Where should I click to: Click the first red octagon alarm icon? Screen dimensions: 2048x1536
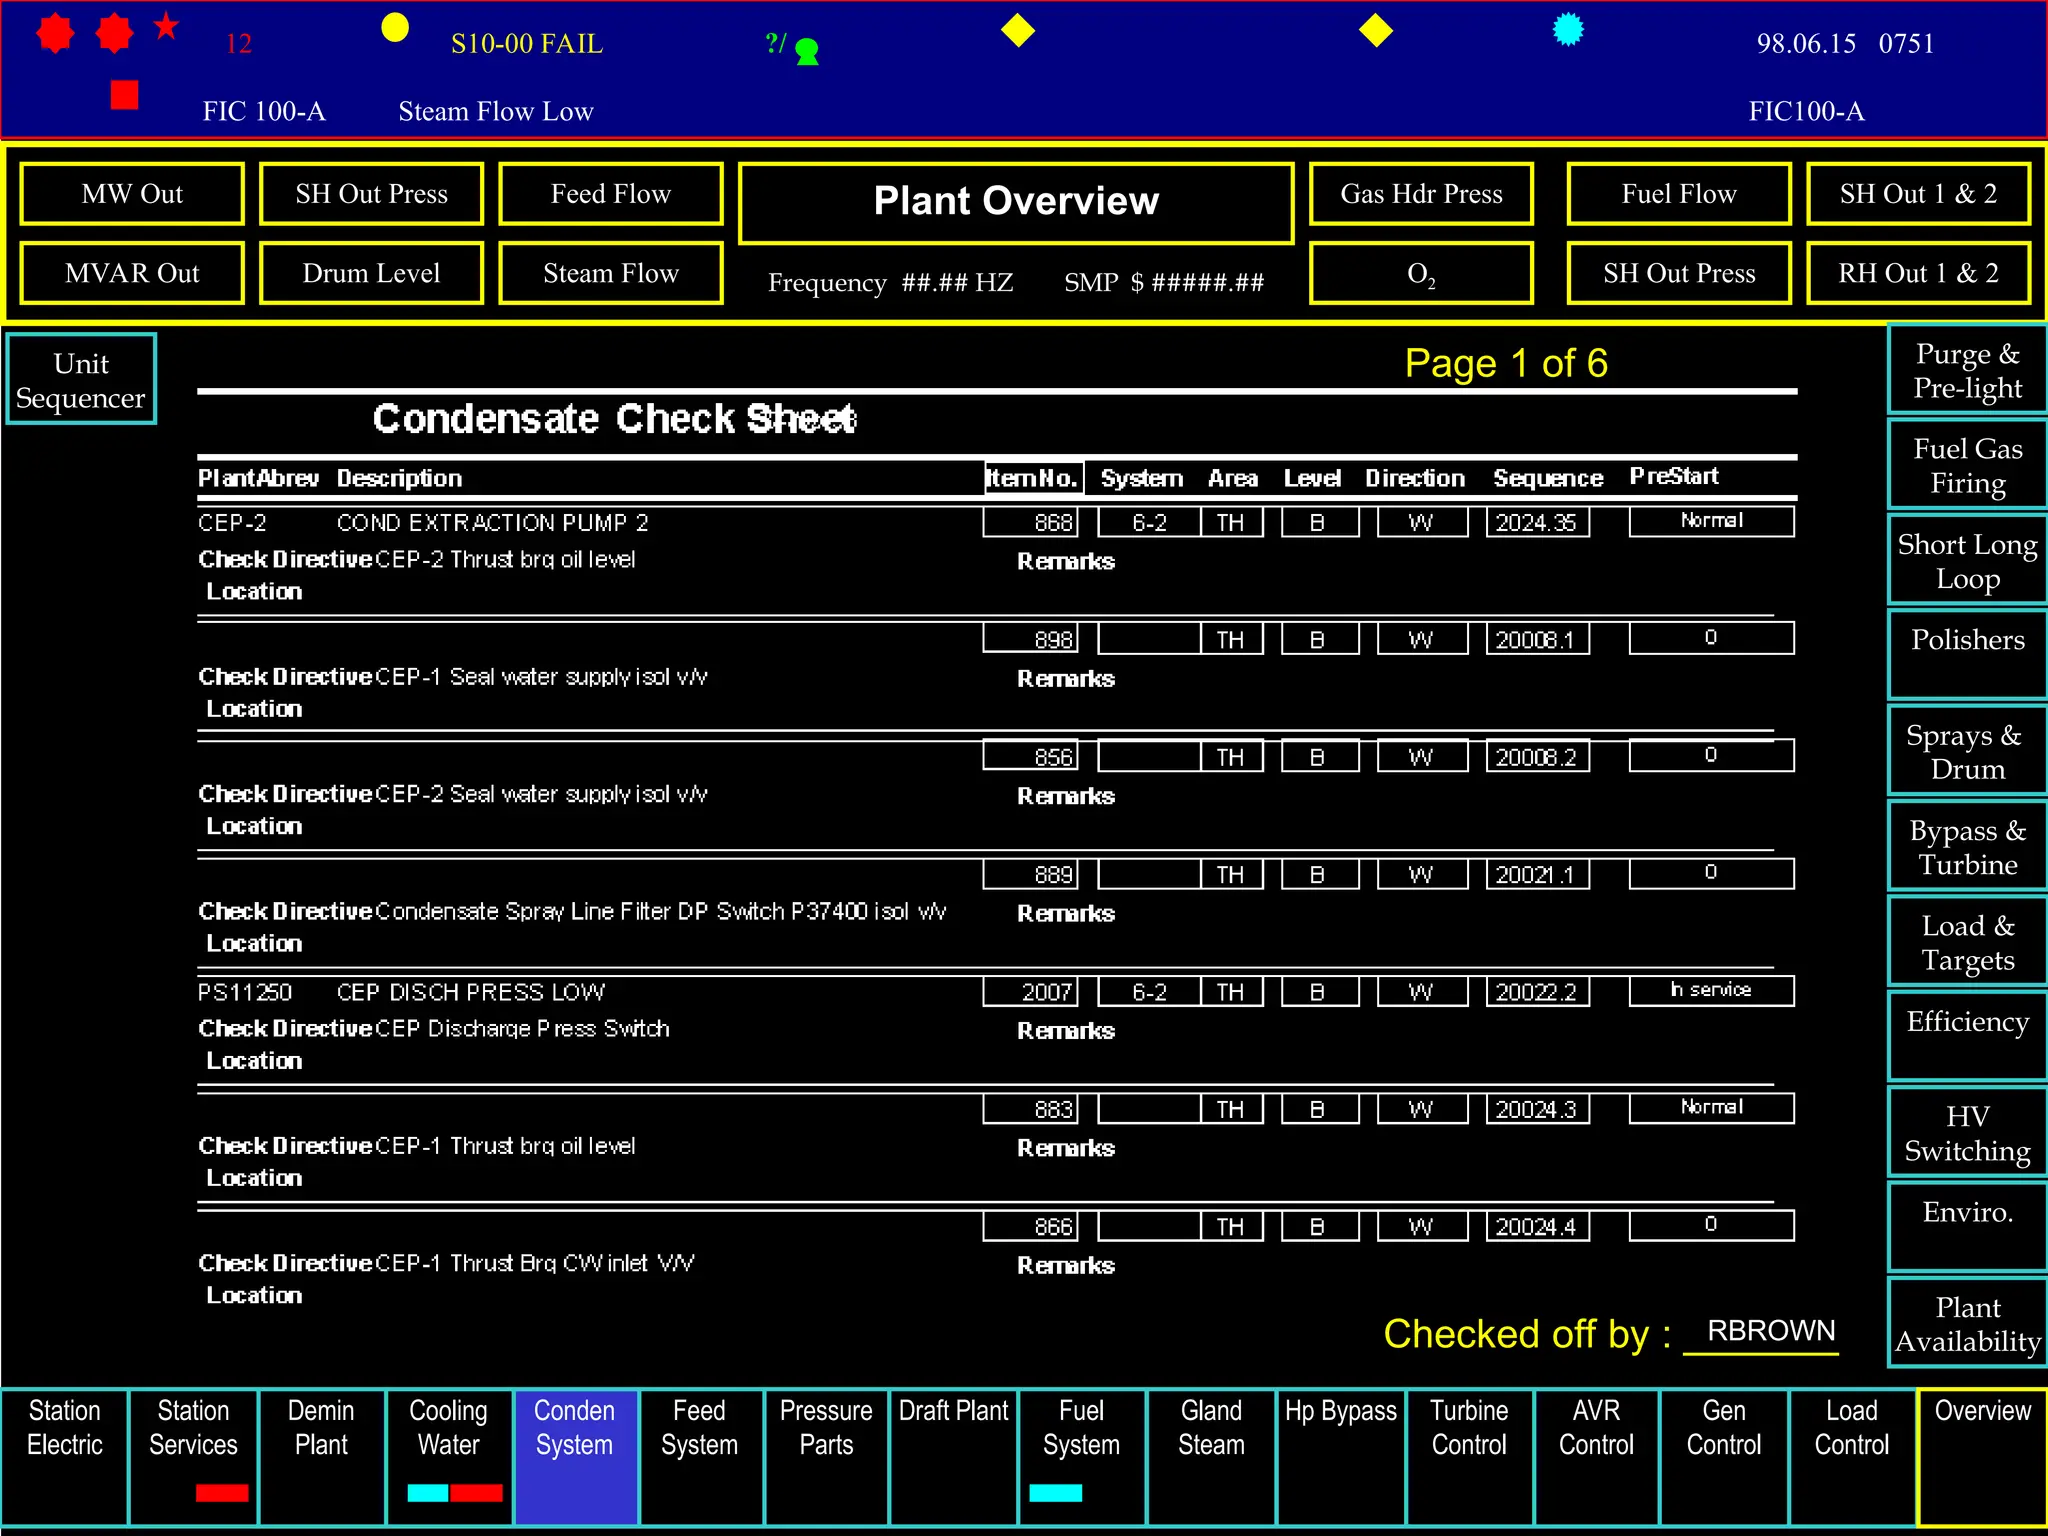[55, 33]
